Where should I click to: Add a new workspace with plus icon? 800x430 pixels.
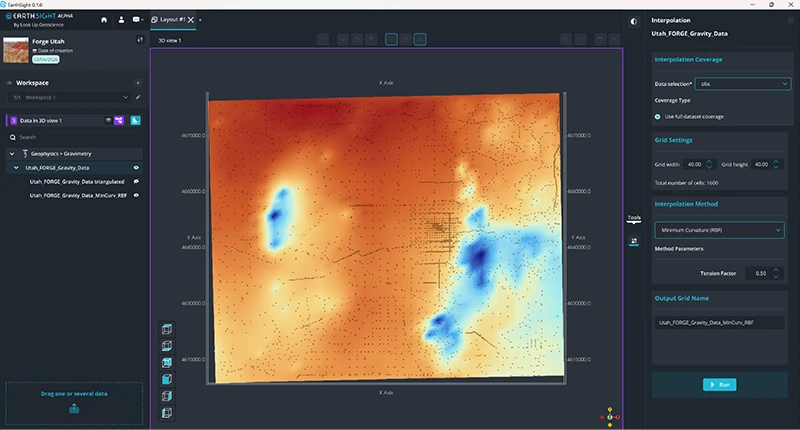pos(138,83)
